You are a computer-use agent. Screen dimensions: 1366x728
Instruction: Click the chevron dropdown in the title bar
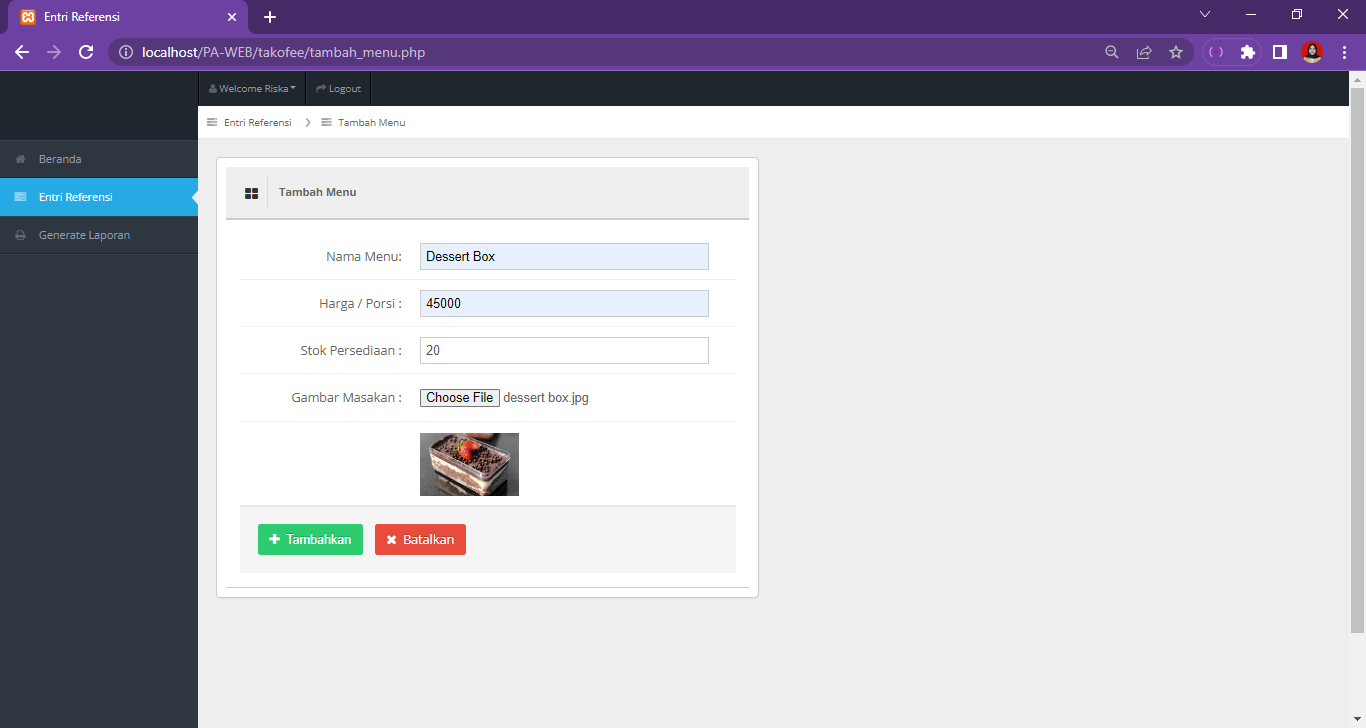[1204, 14]
